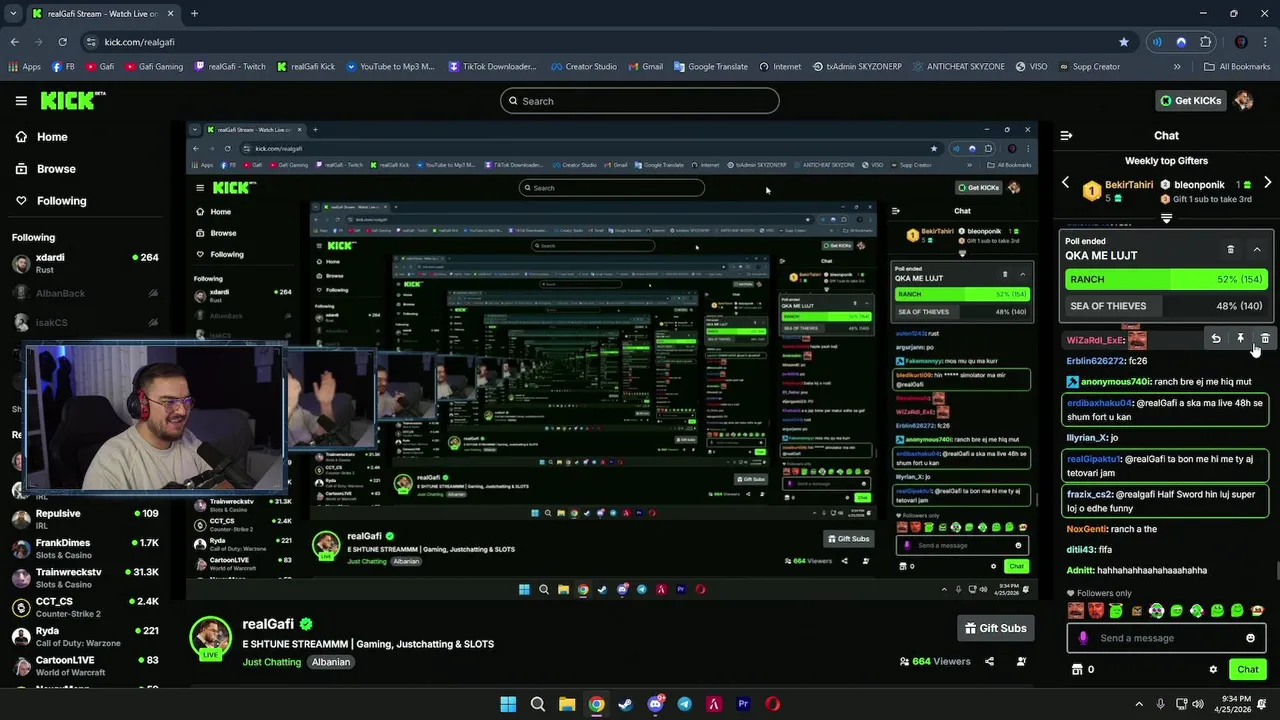Click username NoxGenti in chat
1280x720 pixels.
pos(1087,529)
